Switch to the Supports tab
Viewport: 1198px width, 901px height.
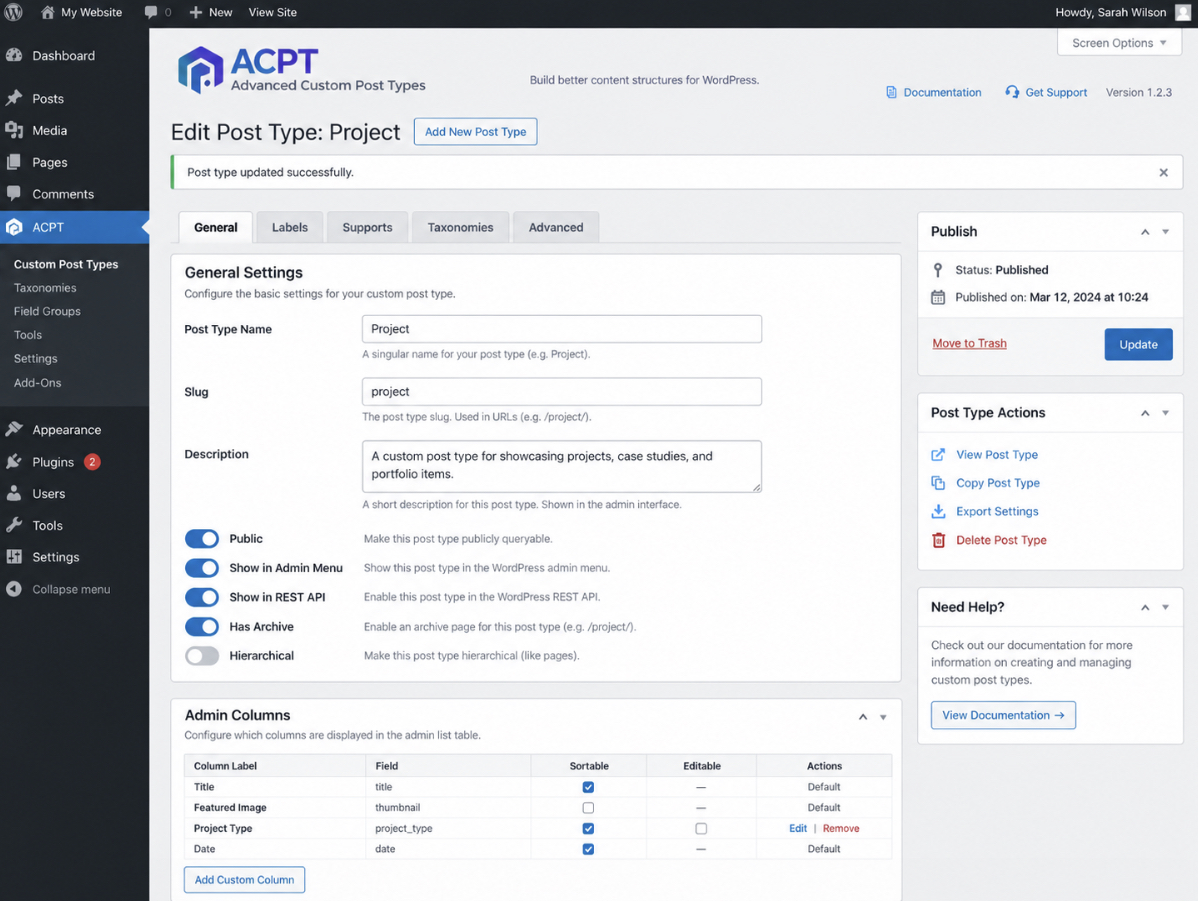[x=367, y=228]
